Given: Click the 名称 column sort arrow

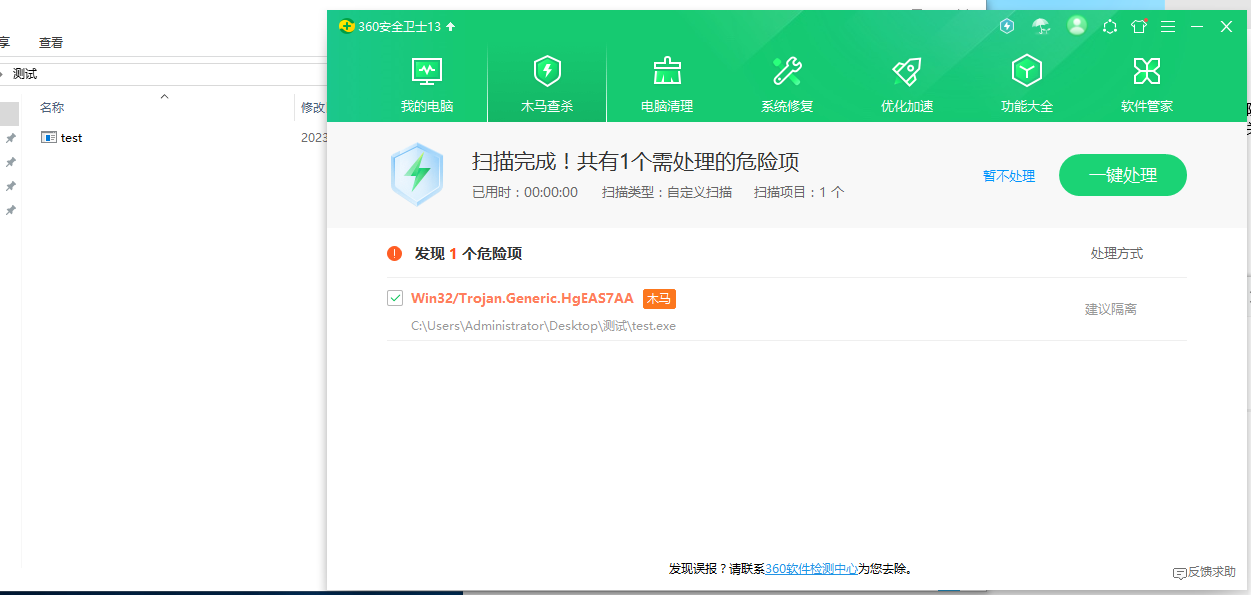Looking at the screenshot, I should (164, 98).
